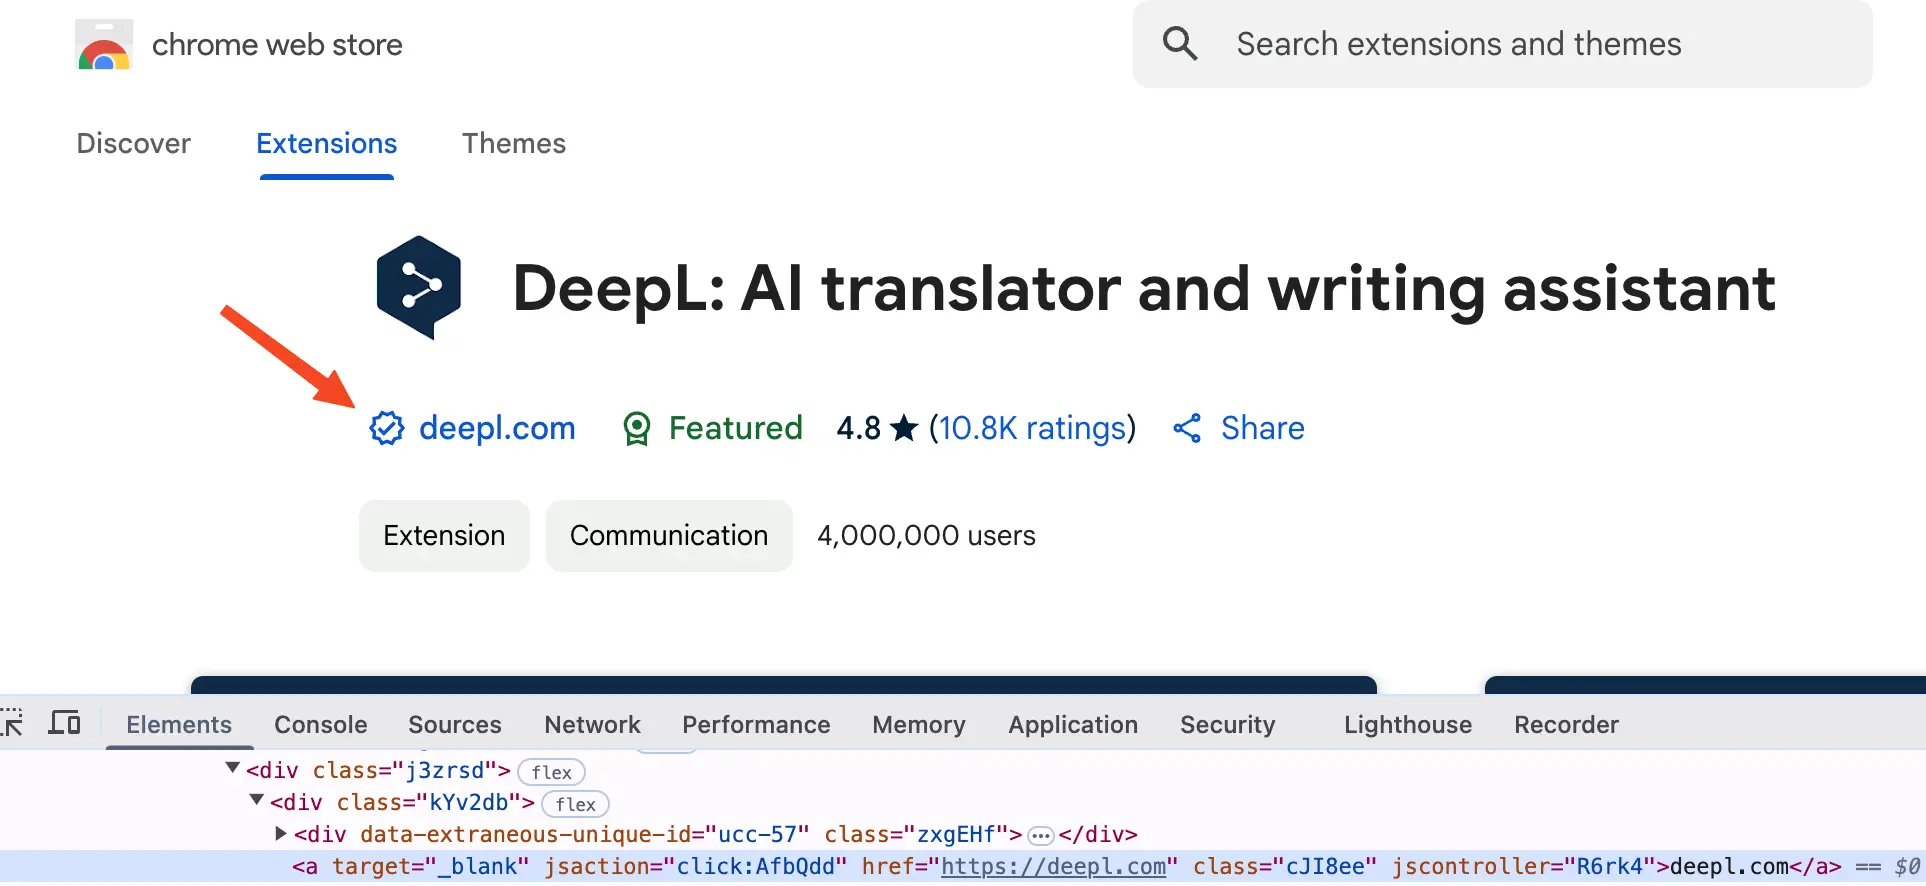Click the cJI8ee class value in DevTools
1926x886 pixels.
(1324, 867)
